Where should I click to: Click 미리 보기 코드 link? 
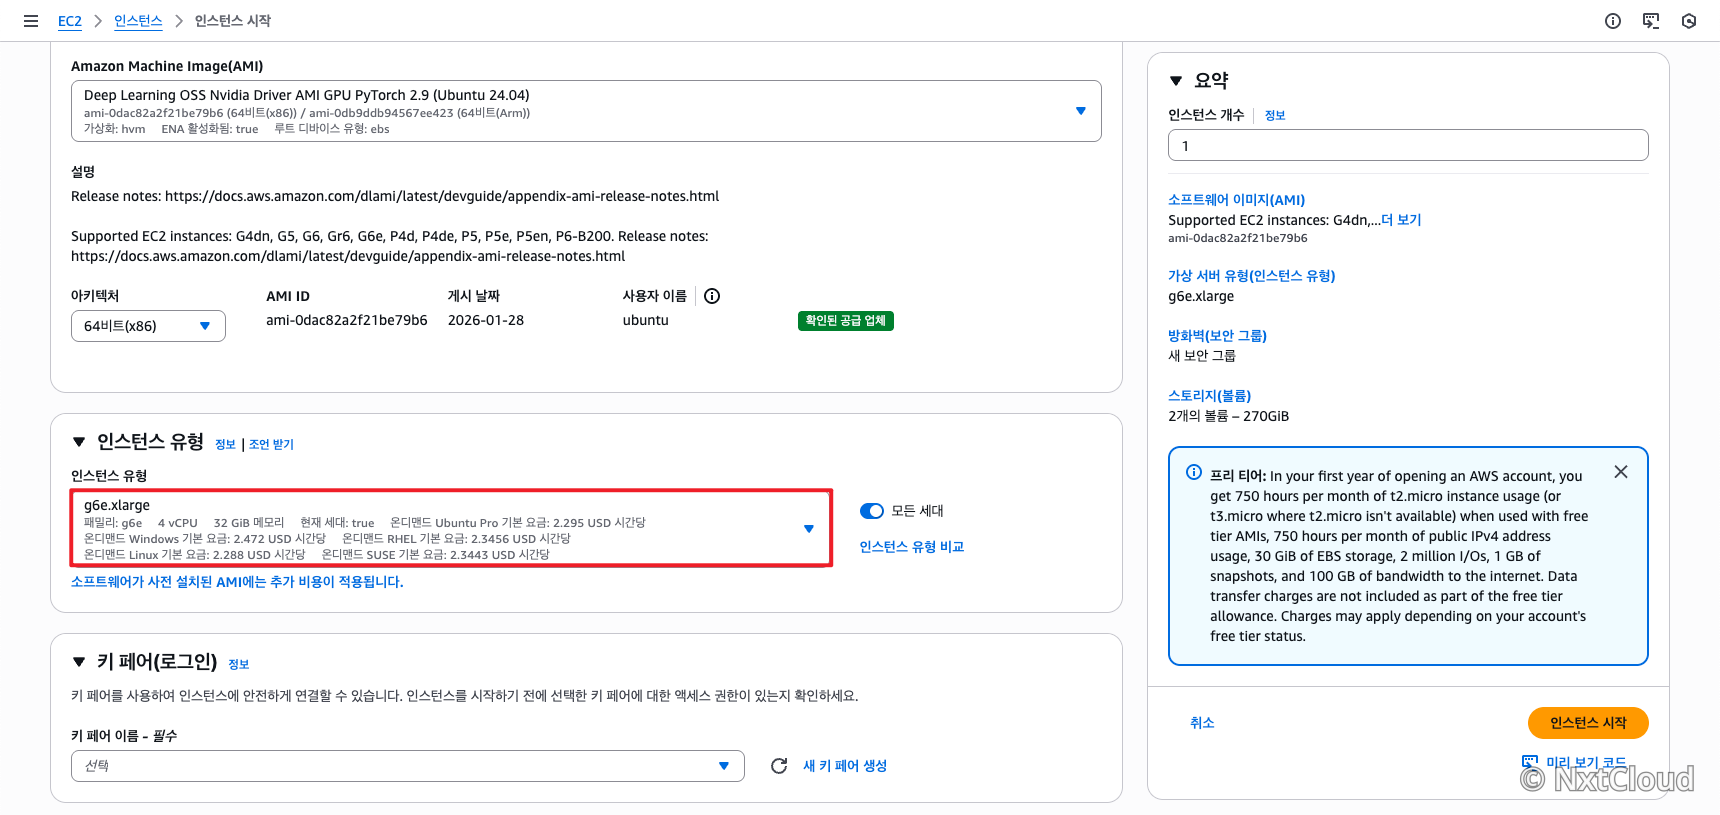[1586, 763]
